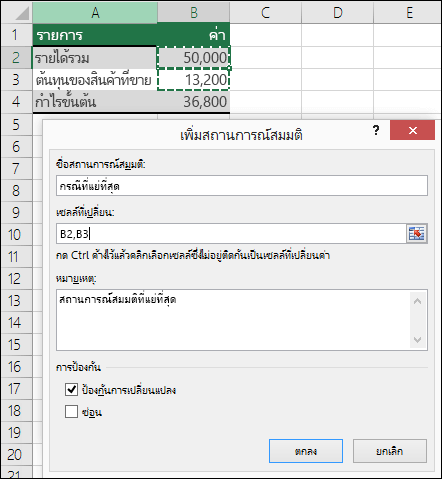
Task: Click the dialog title เพิ่มสถานการณ์สมมติ
Action: pos(241,135)
